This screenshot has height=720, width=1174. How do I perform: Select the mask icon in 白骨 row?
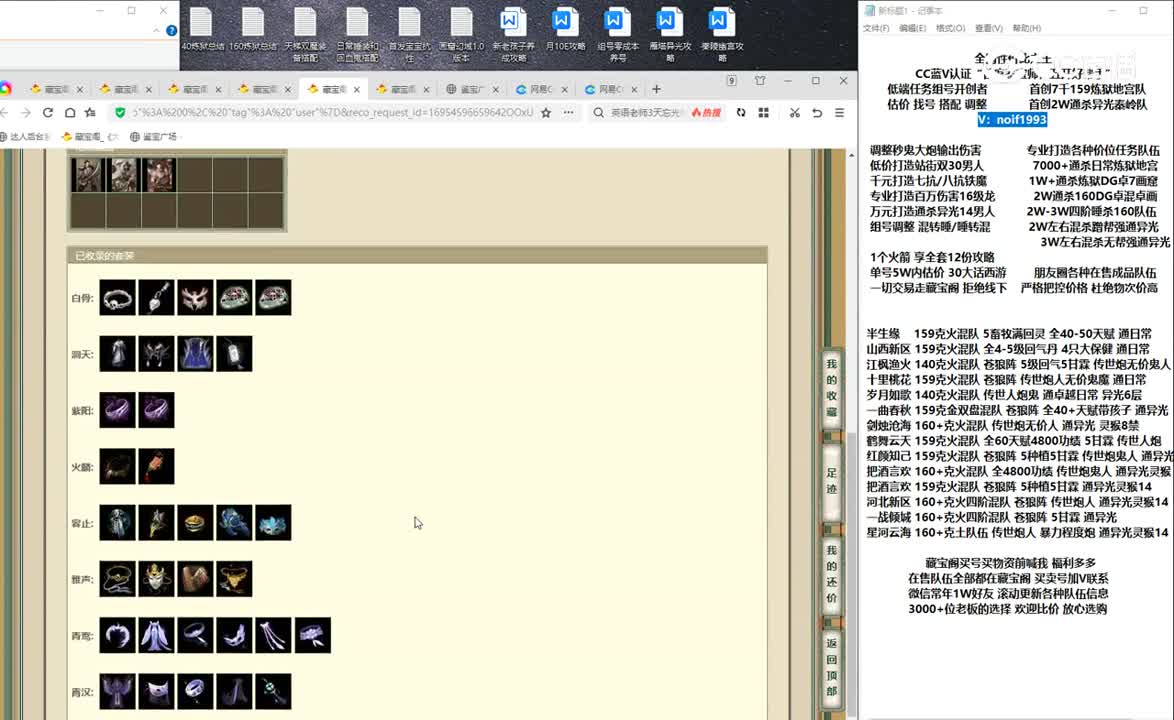tap(195, 298)
